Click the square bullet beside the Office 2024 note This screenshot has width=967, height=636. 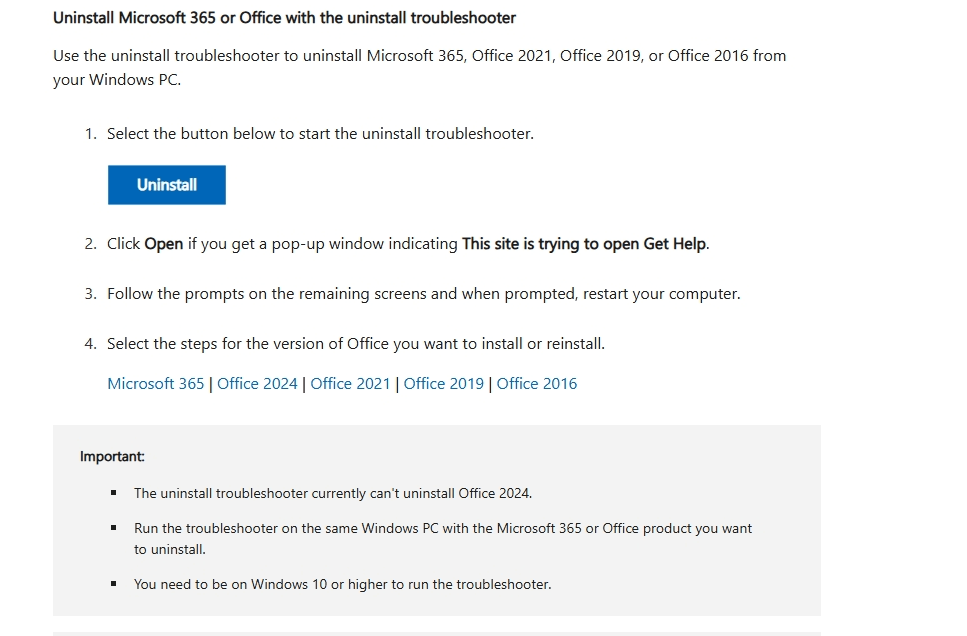pos(113,493)
